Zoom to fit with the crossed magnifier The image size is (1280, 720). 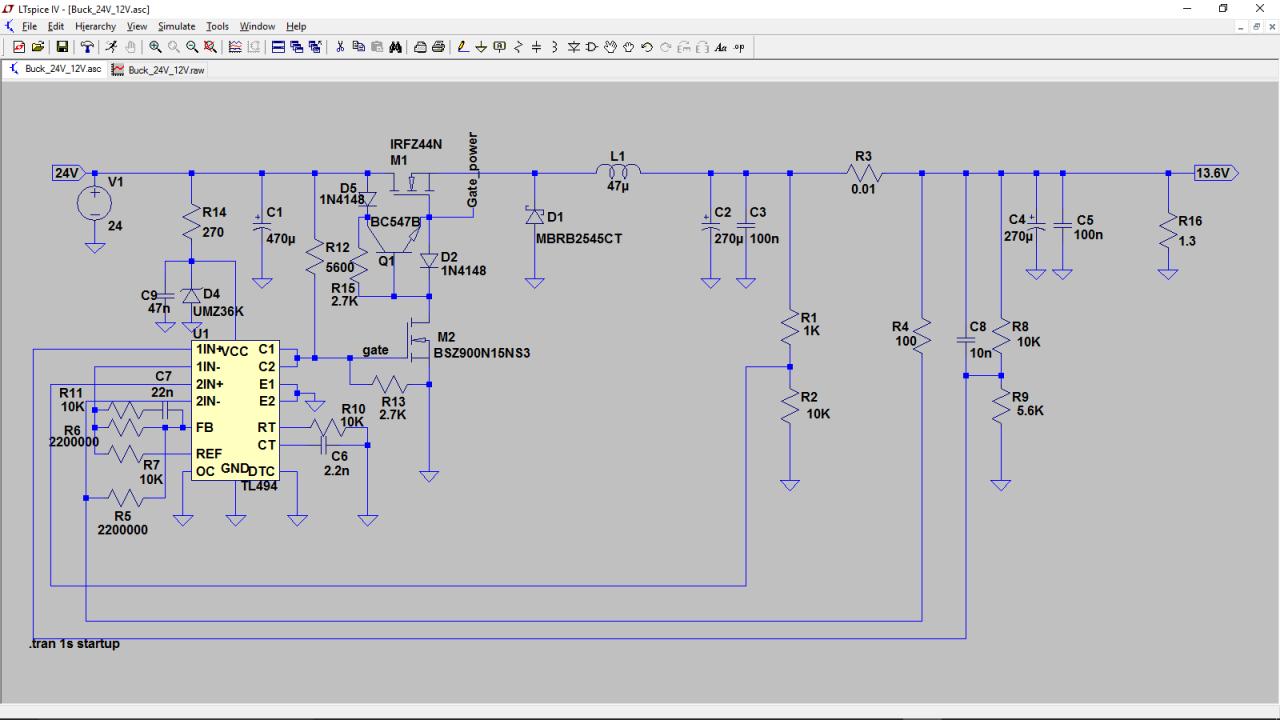[210, 47]
